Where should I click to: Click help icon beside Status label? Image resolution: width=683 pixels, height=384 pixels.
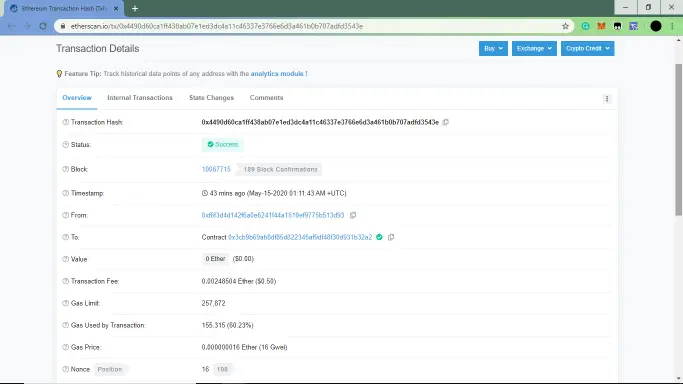coord(65,145)
